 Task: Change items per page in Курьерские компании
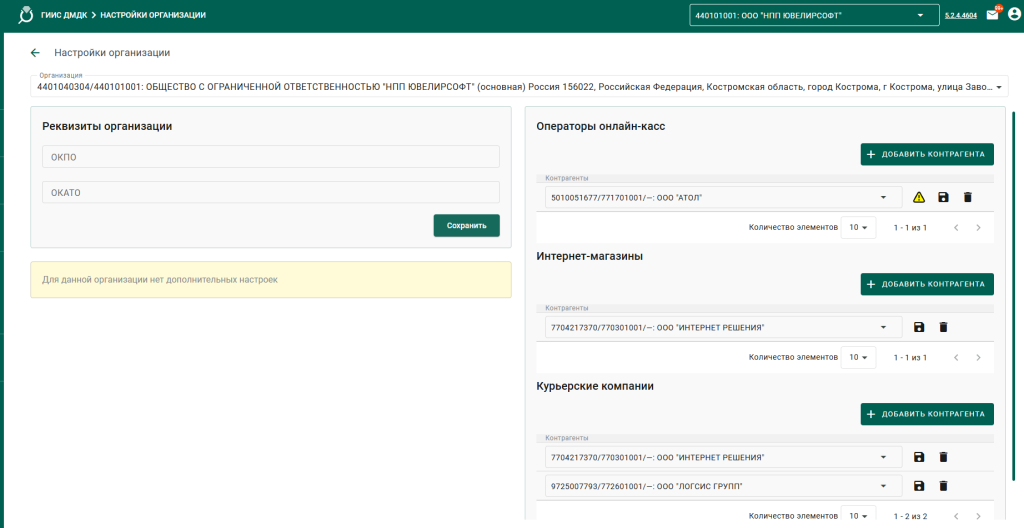(x=858, y=515)
